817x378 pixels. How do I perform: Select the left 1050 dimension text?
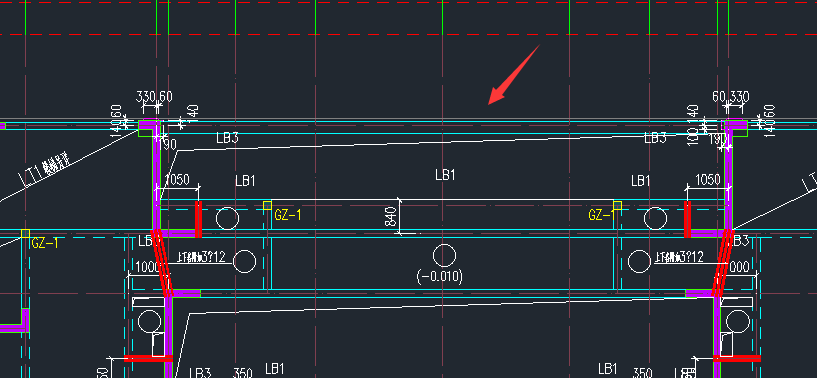[x=177, y=180]
